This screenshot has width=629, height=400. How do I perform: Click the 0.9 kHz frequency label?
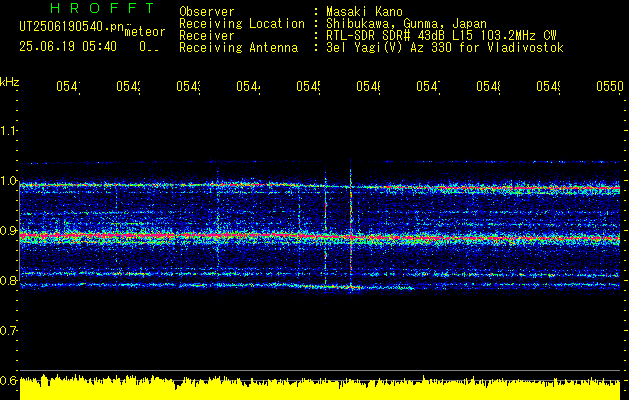(x=9, y=230)
